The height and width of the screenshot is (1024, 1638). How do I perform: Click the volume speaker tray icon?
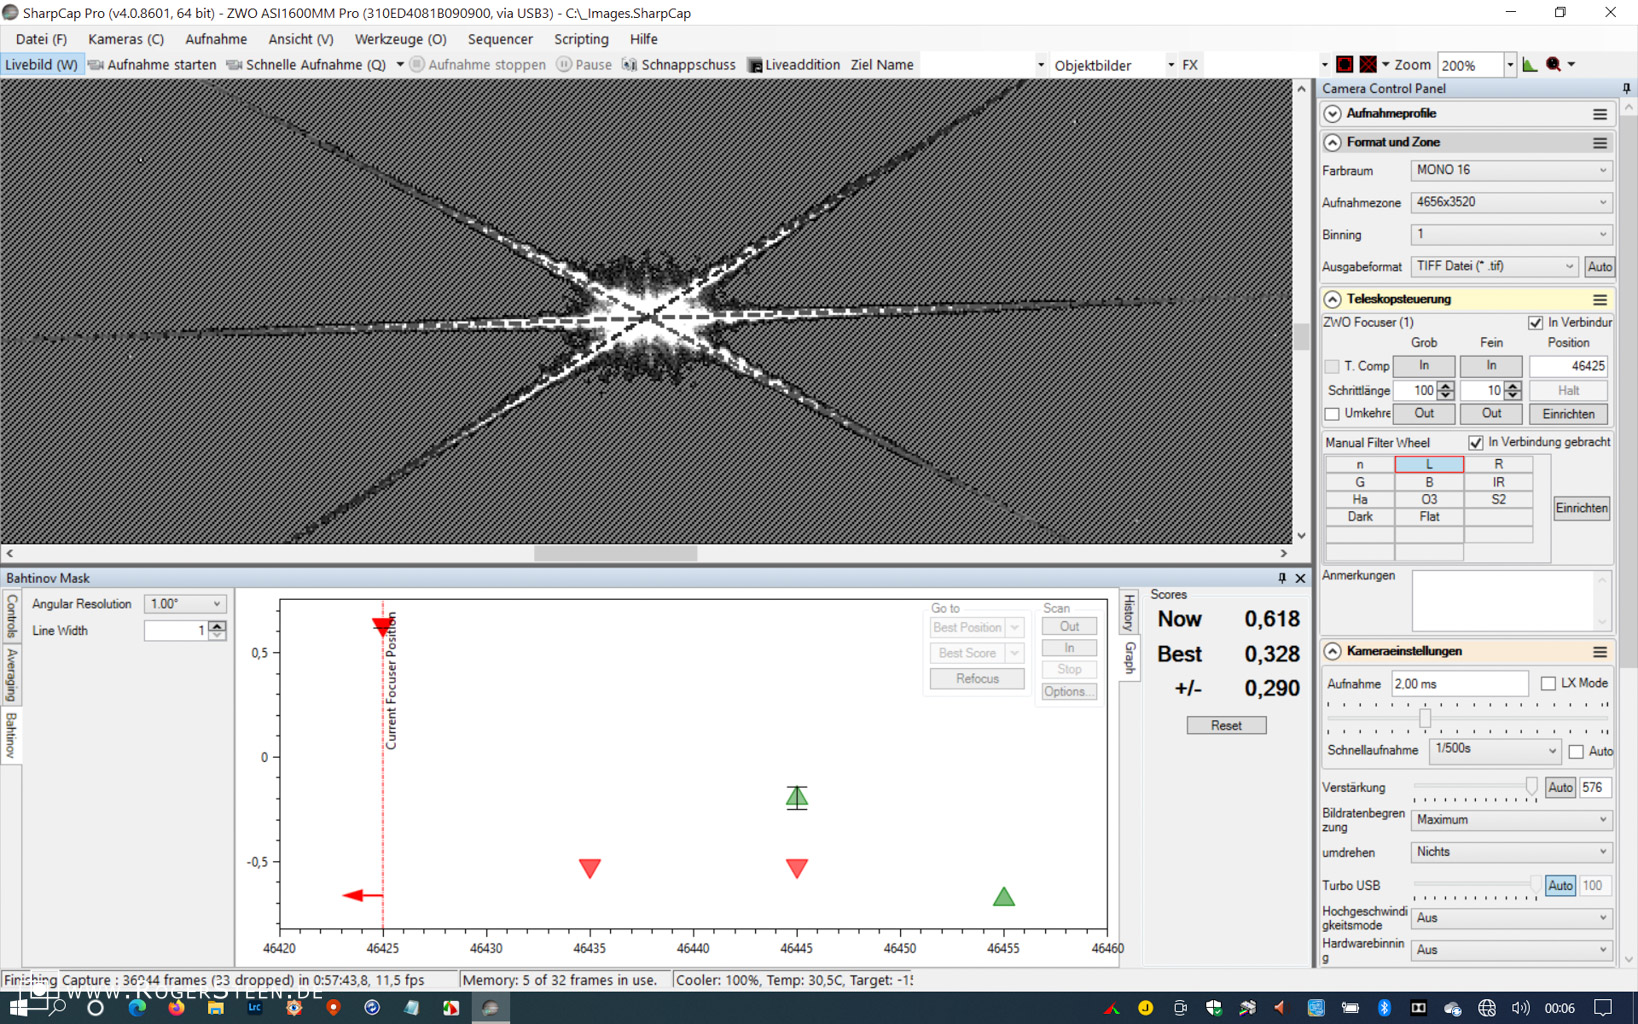1521,1008
